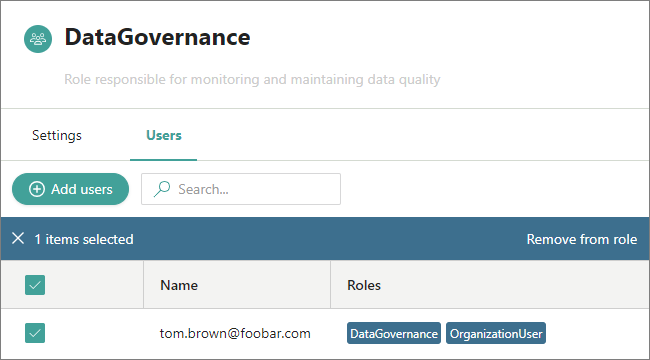Select the tom.brown@foobar.com user name
650x360 pixels.
tap(235, 333)
